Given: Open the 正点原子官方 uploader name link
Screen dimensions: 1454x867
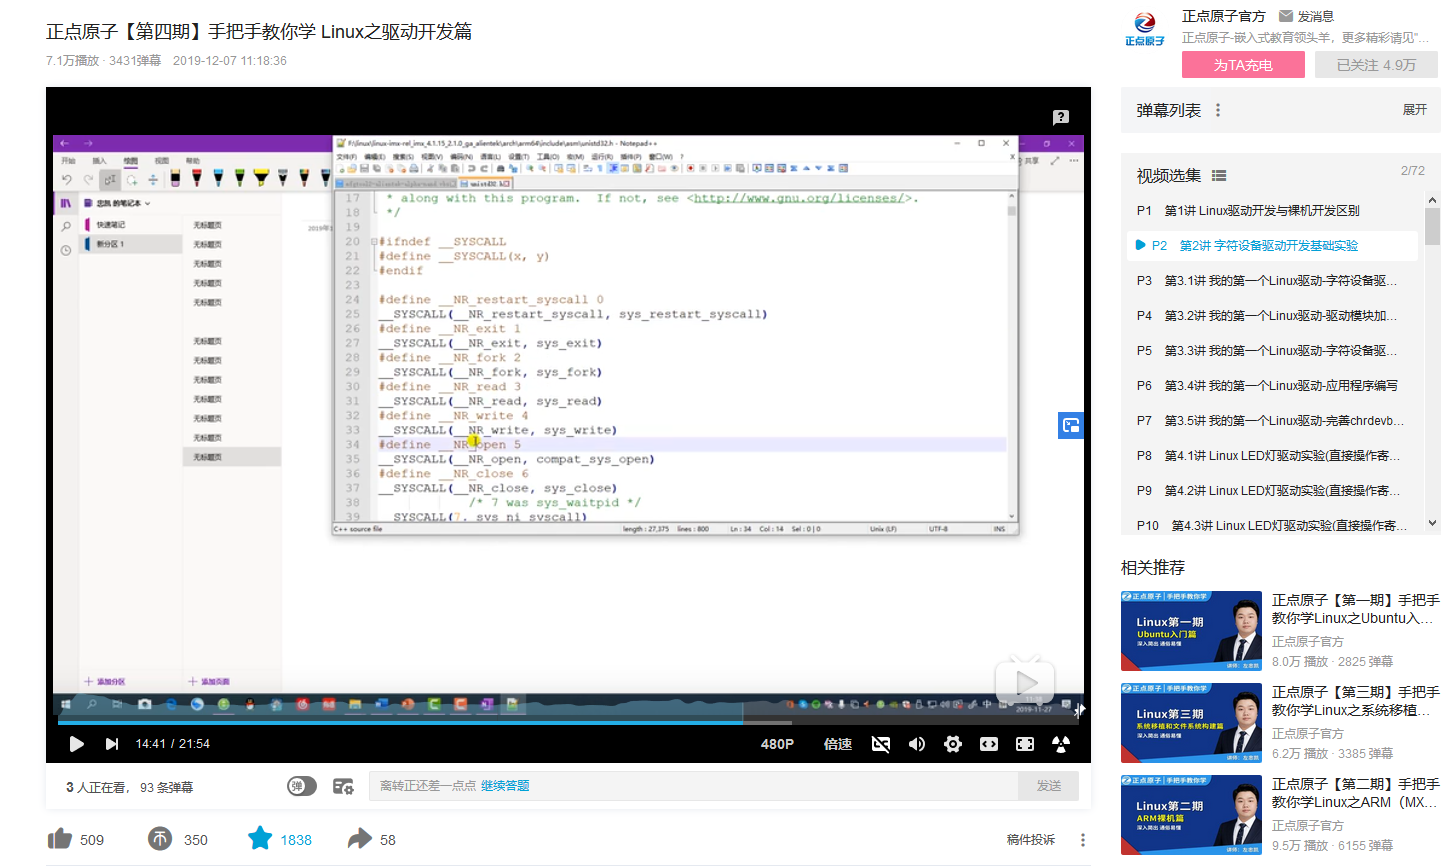Looking at the screenshot, I should coord(1224,16).
